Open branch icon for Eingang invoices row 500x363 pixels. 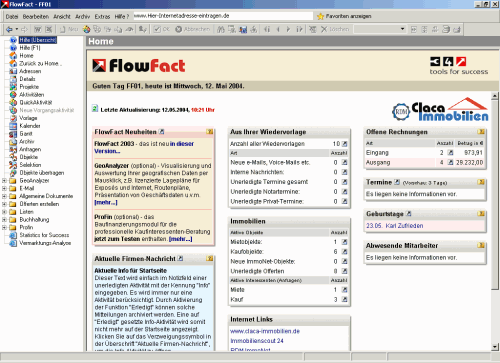pyautogui.click(x=450, y=153)
